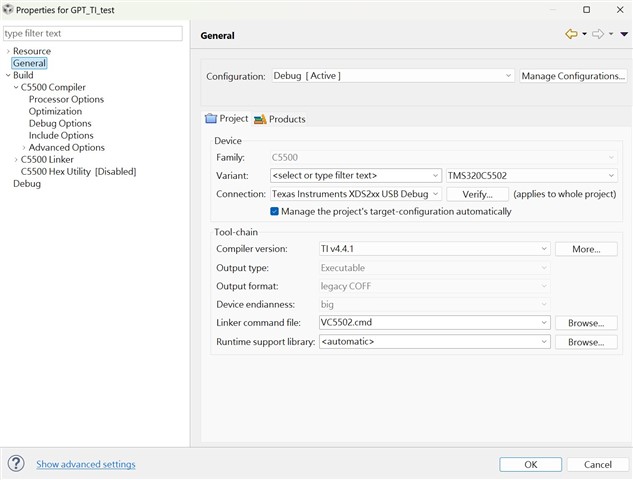
Task: Click the back navigation arrow icon
Action: [571, 34]
